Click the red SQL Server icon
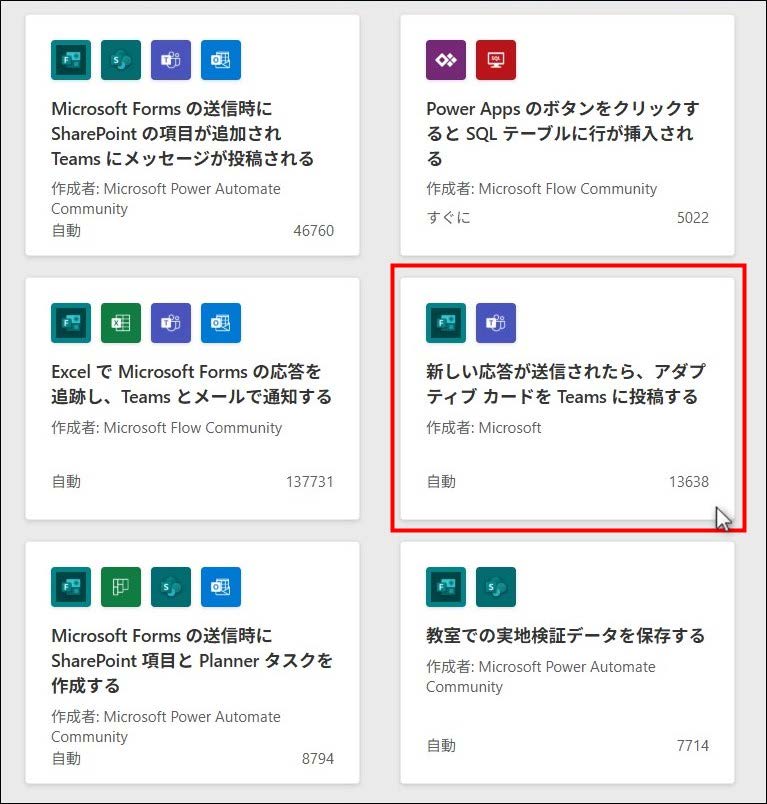767x804 pixels. pos(496,60)
